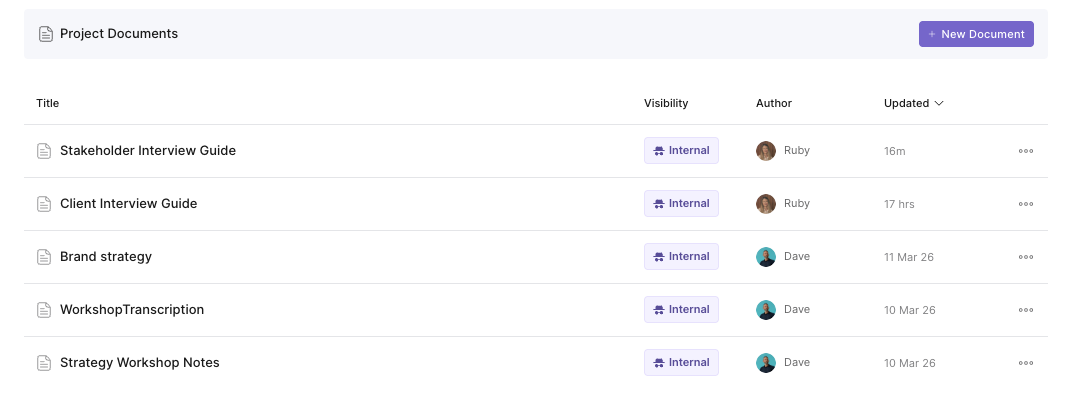The image size is (1083, 407).
Task: Click Internal badge on Stakeholder Interview Guide
Action: tap(681, 151)
